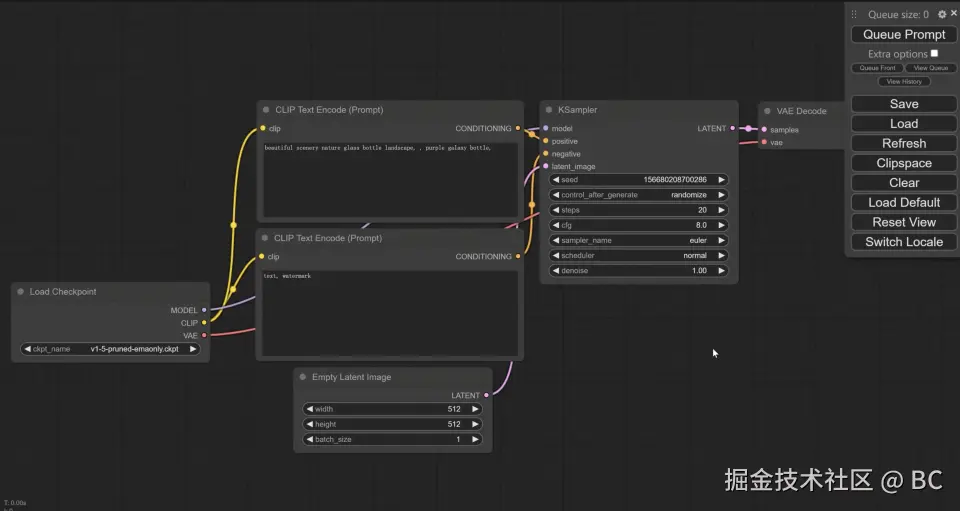Image resolution: width=960 pixels, height=511 pixels.
Task: Click the positive prompt text area
Action: pyautogui.click(x=390, y=179)
